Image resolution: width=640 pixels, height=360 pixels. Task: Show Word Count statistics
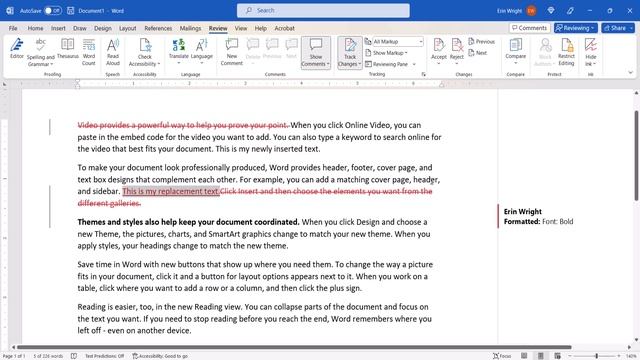point(89,52)
